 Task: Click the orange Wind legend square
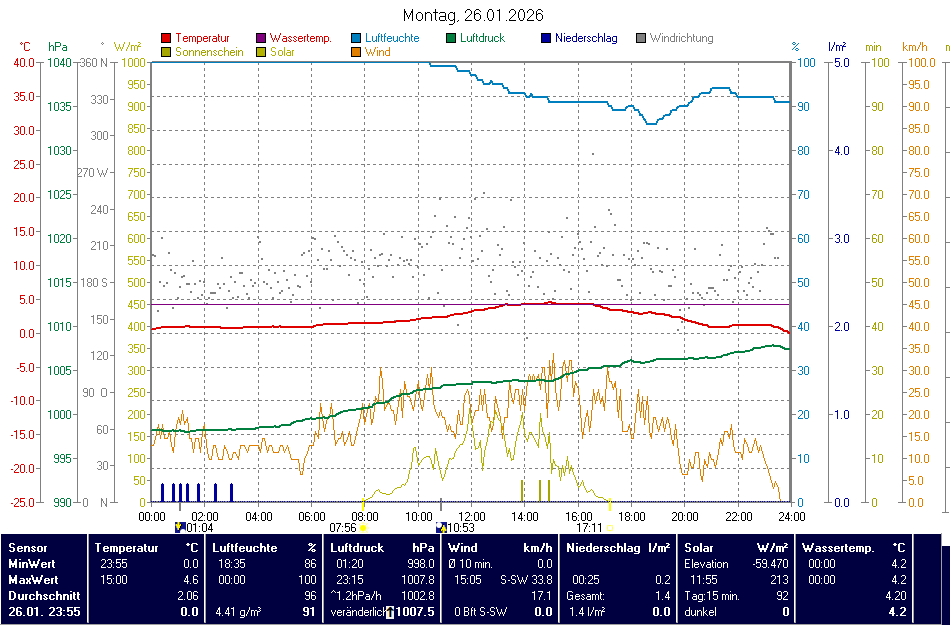click(x=357, y=52)
